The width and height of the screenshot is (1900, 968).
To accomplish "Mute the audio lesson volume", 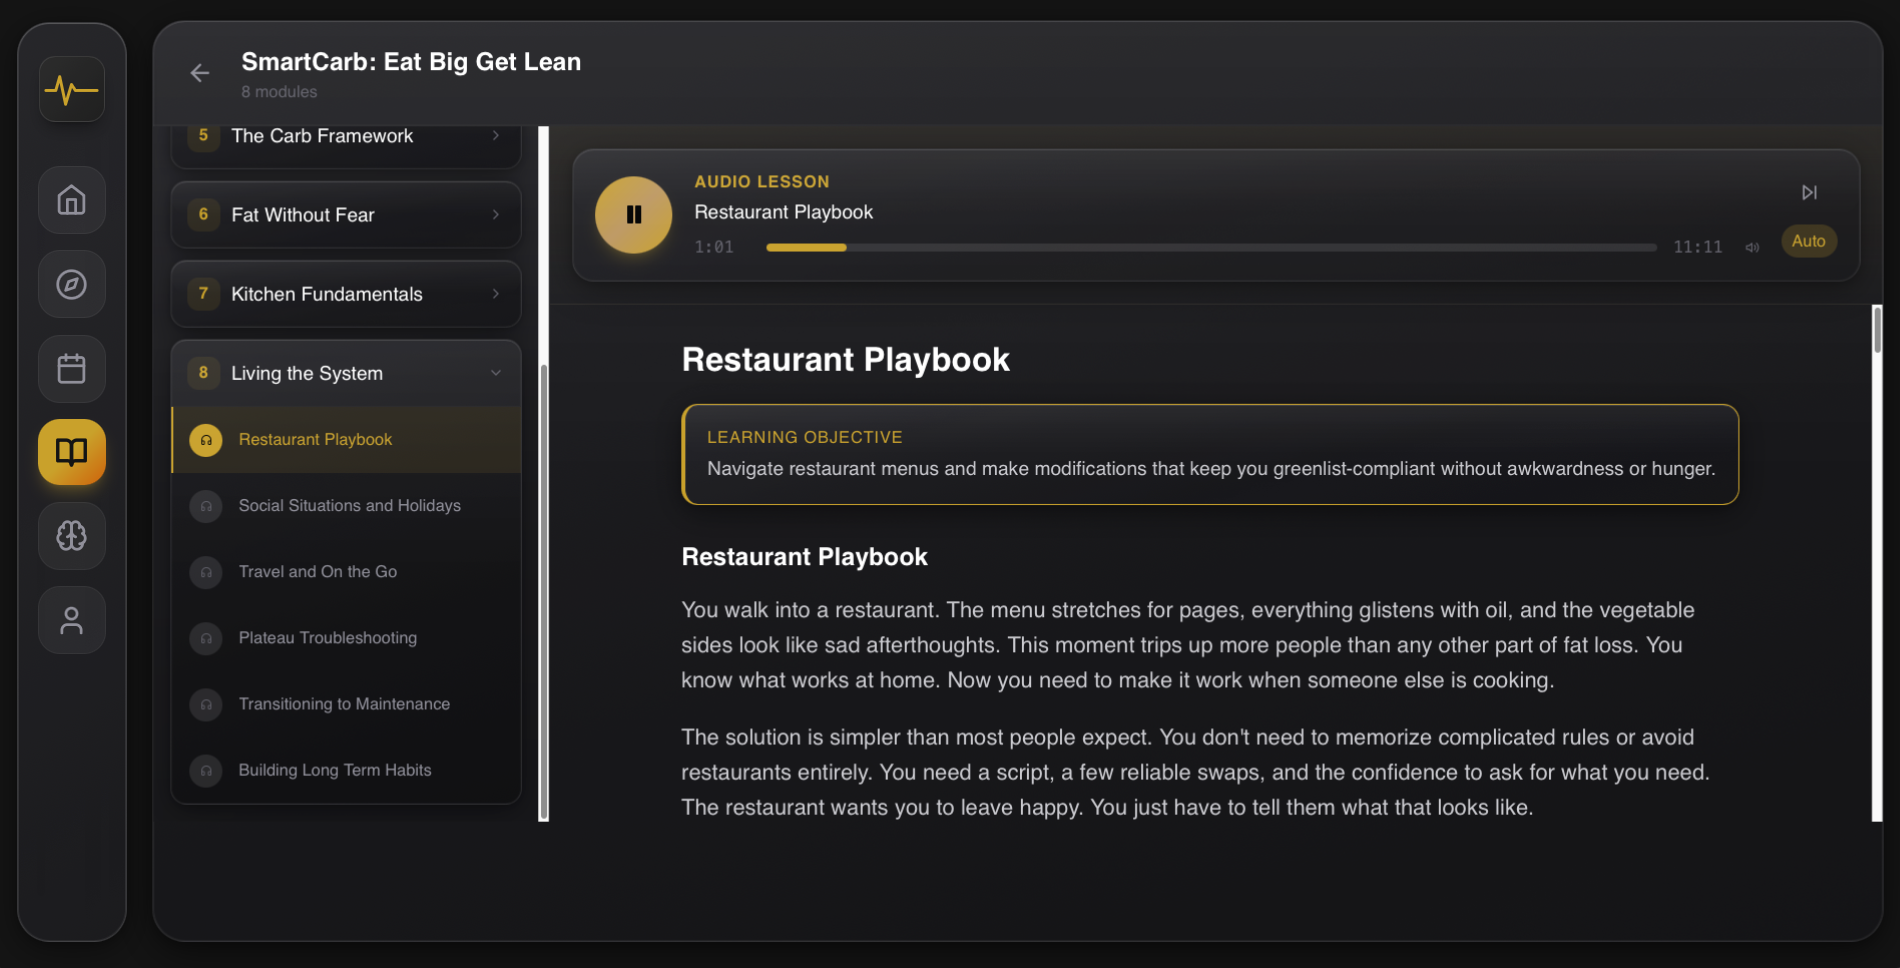I will click(x=1751, y=247).
